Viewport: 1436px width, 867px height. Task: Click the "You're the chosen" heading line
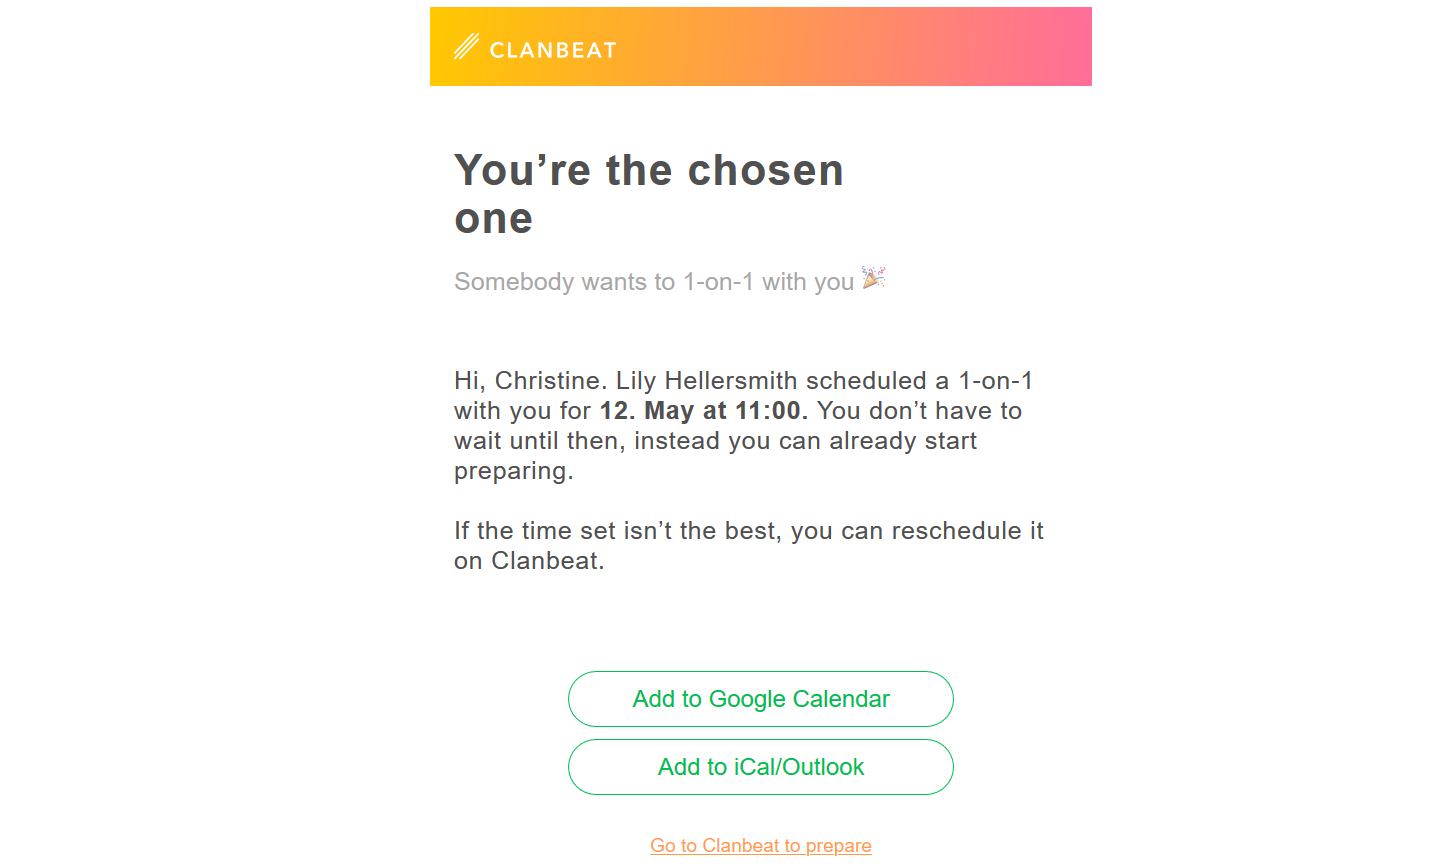(648, 170)
